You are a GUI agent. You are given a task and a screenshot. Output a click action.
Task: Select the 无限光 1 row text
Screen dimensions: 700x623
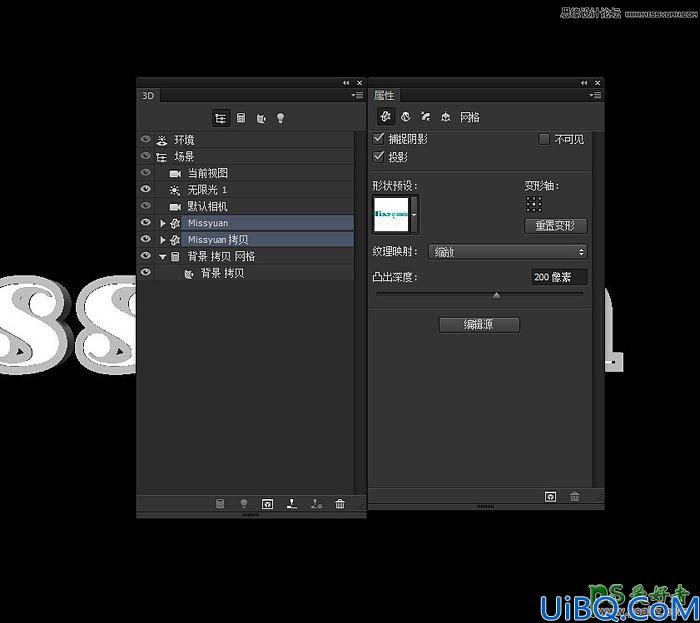pyautogui.click(x=207, y=190)
